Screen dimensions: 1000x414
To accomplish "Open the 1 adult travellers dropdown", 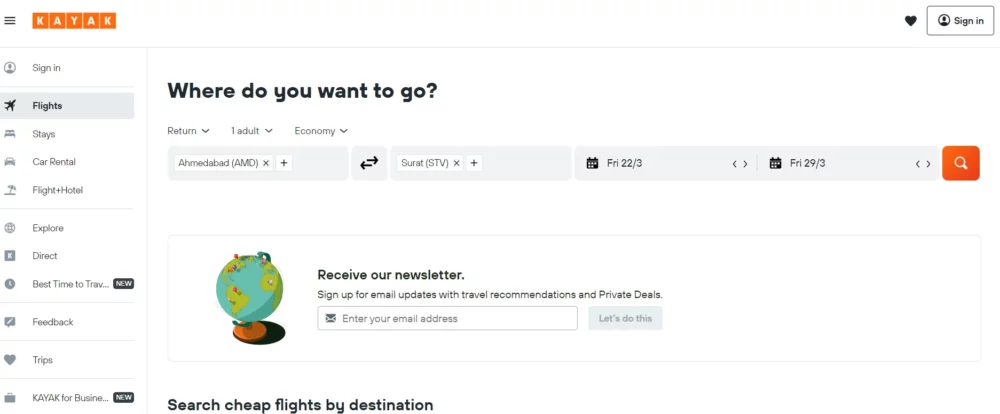I will click(252, 131).
